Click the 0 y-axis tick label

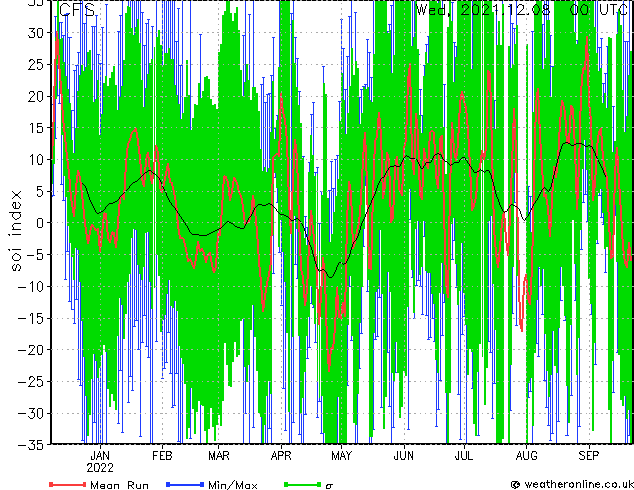pyautogui.click(x=39, y=223)
